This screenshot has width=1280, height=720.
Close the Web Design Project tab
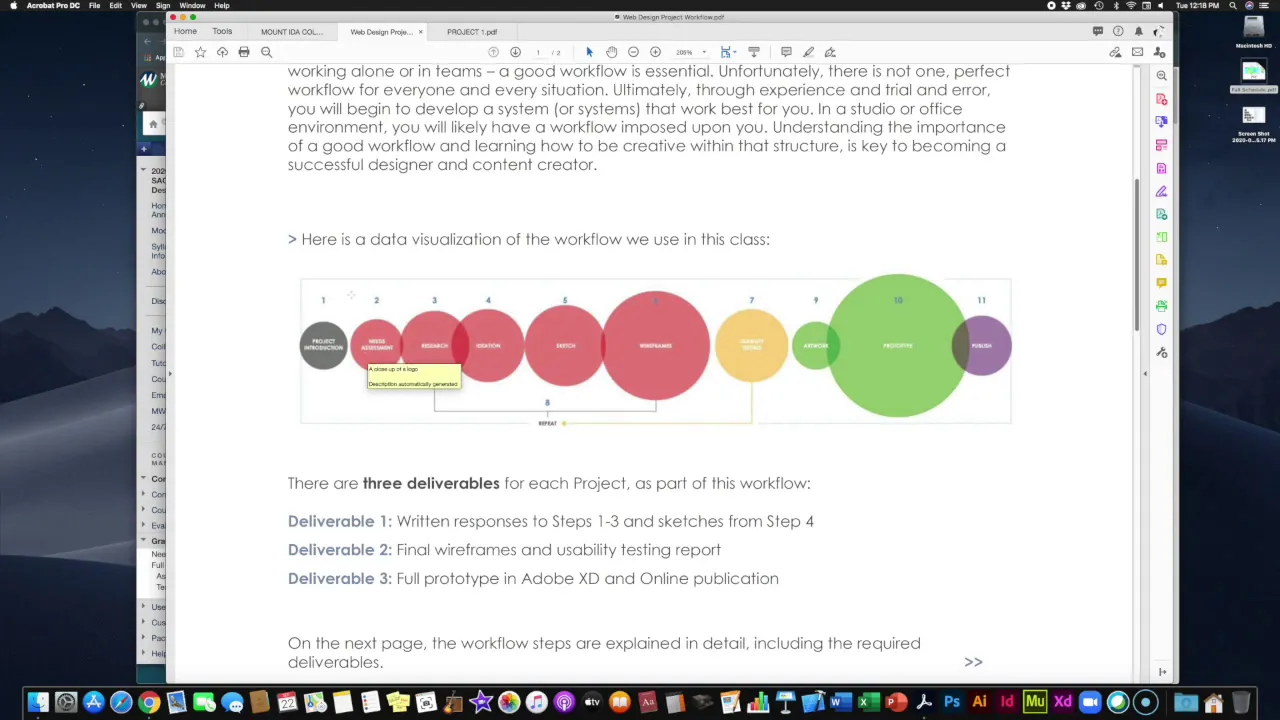click(x=420, y=32)
